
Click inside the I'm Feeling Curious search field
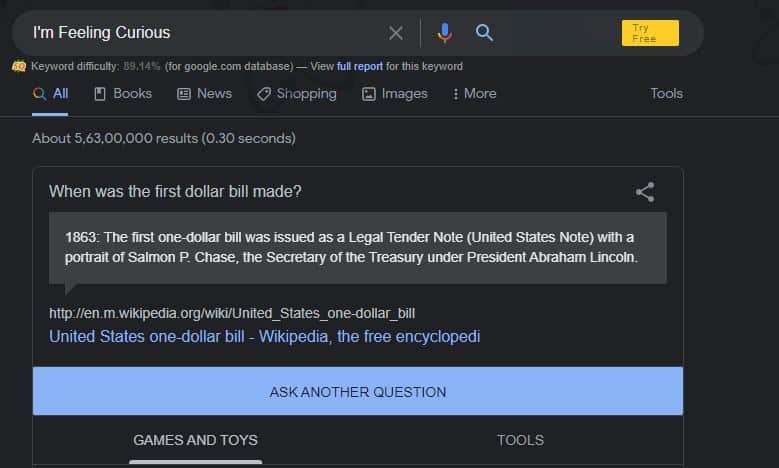[199, 33]
